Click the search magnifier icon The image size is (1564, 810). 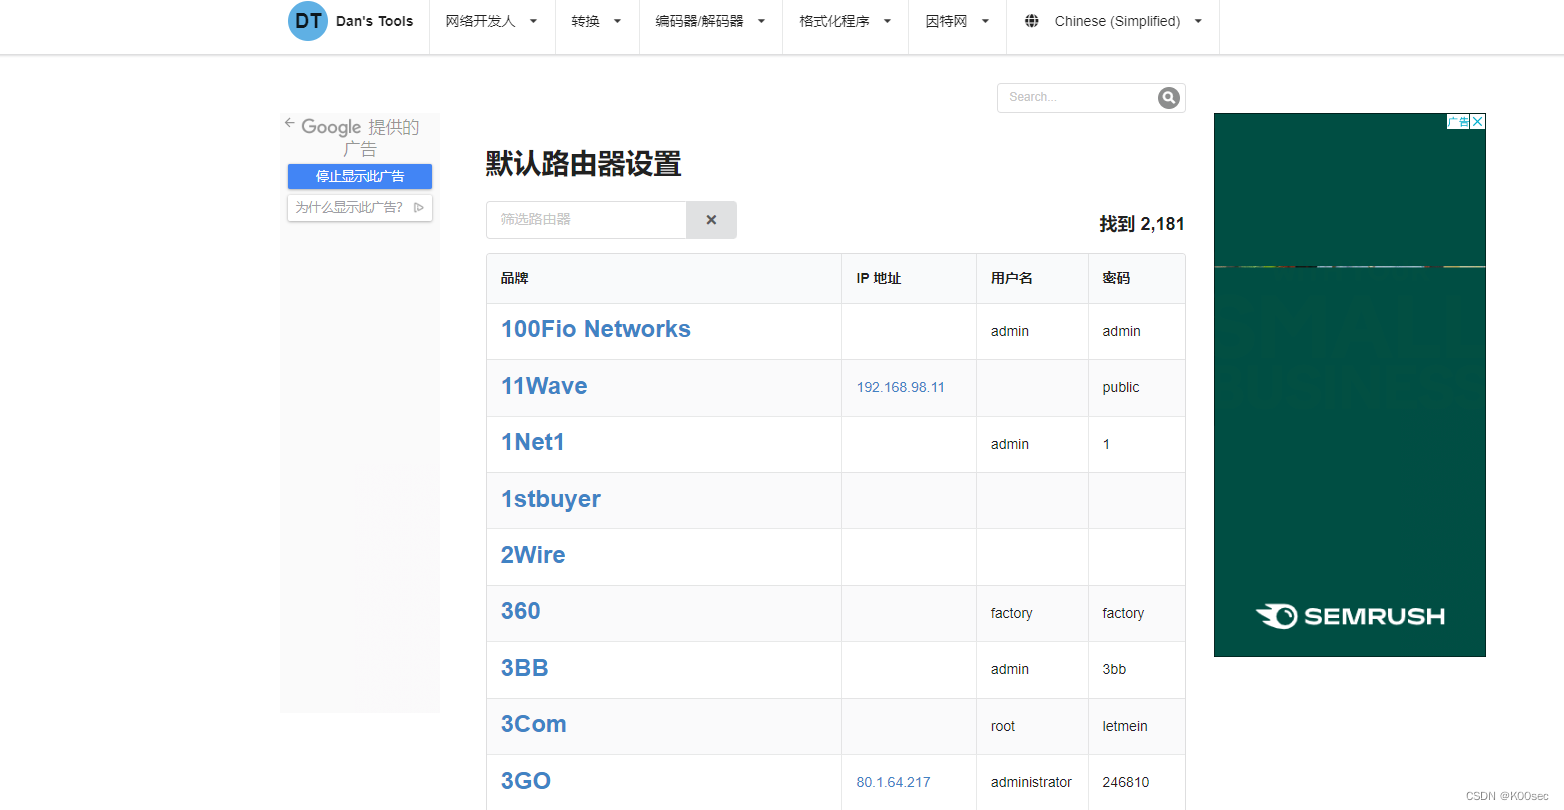pos(1169,97)
